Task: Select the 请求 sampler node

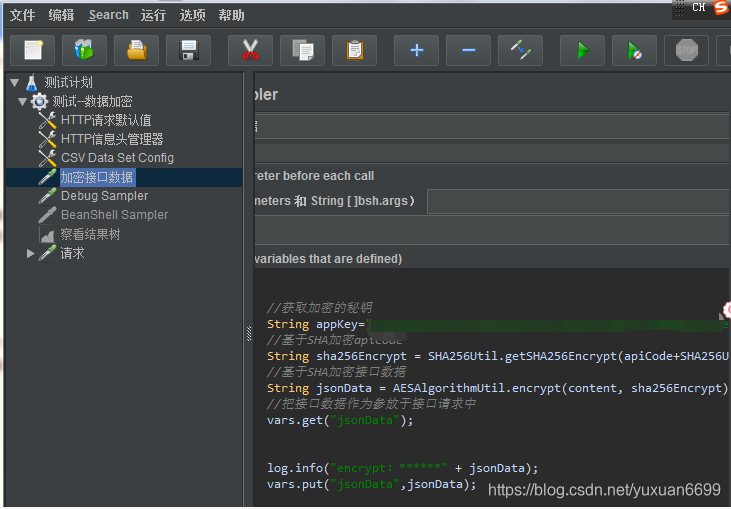Action: (72, 253)
